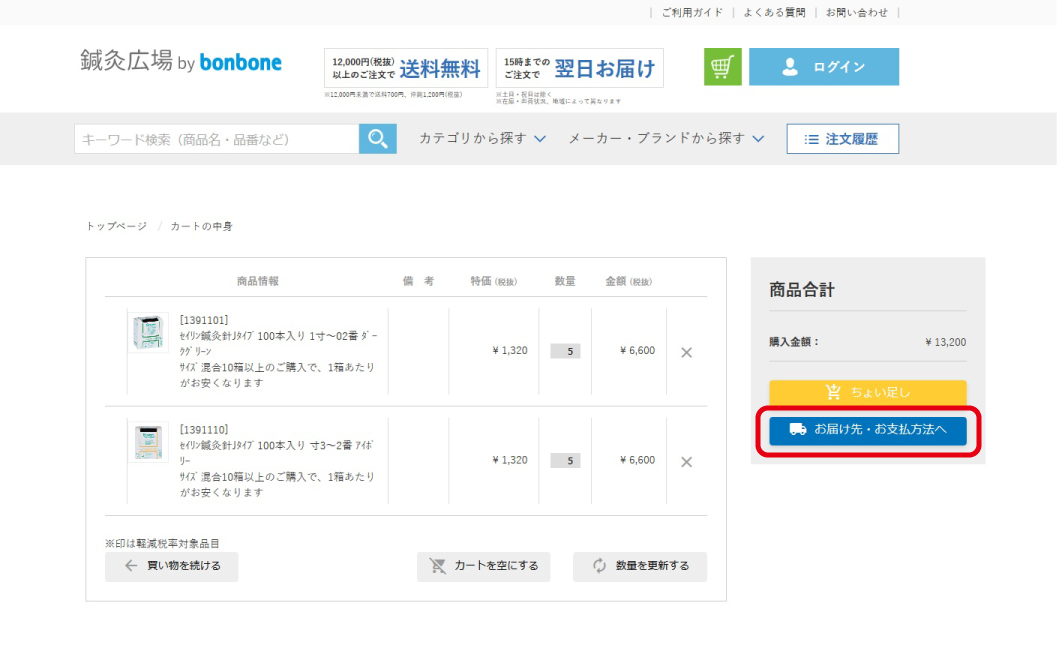Click 注文履歴 order history button

pos(842,139)
